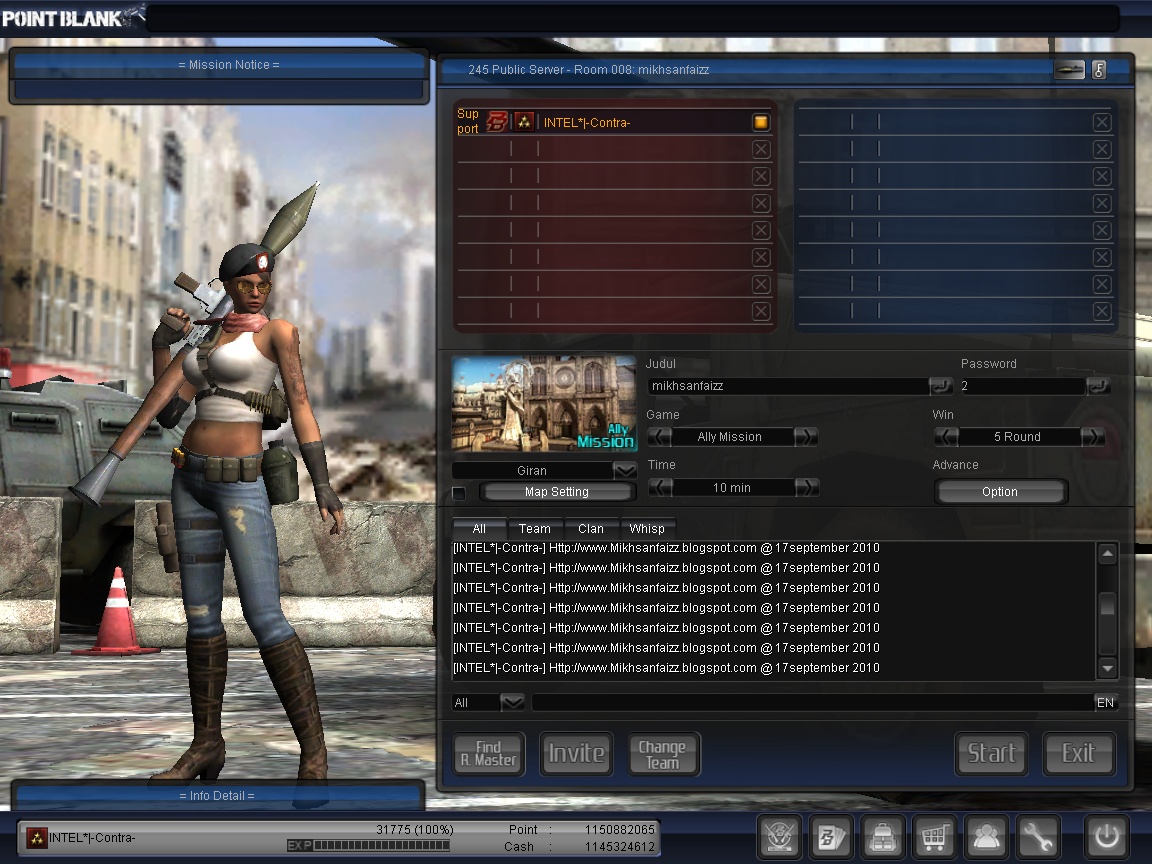Switch to the Clan chat tab

pyautogui.click(x=591, y=528)
